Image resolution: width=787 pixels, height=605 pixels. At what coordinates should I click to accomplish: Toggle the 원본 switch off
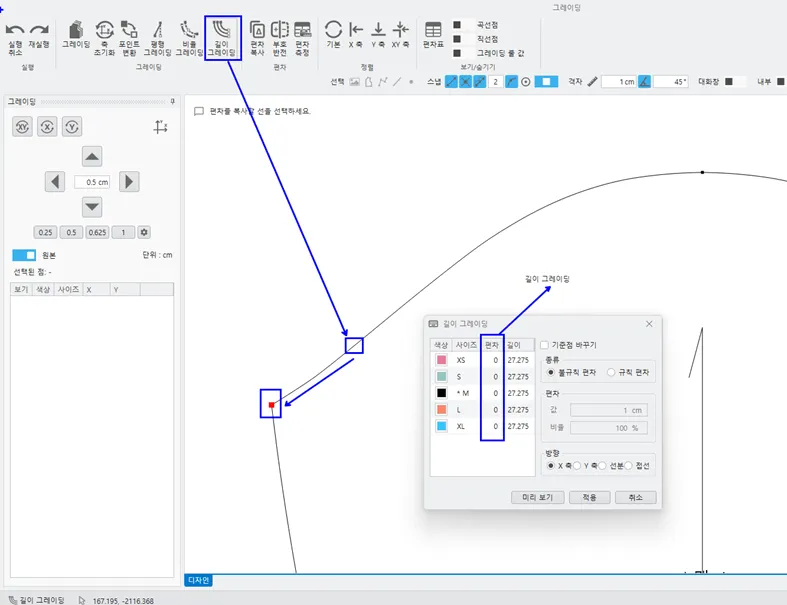(24, 255)
